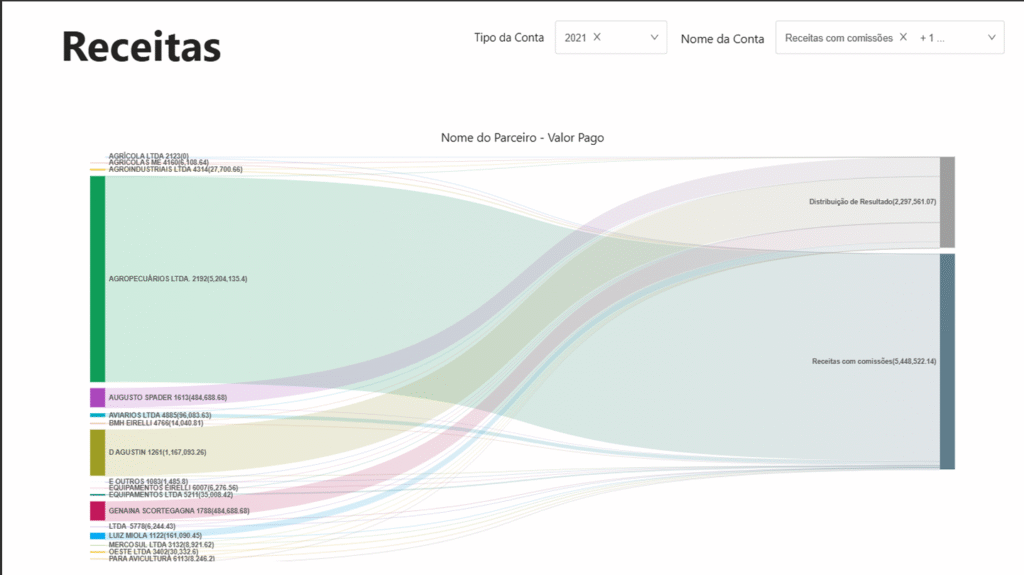Expand the Nome da Conta dropdown arrow

point(992,37)
